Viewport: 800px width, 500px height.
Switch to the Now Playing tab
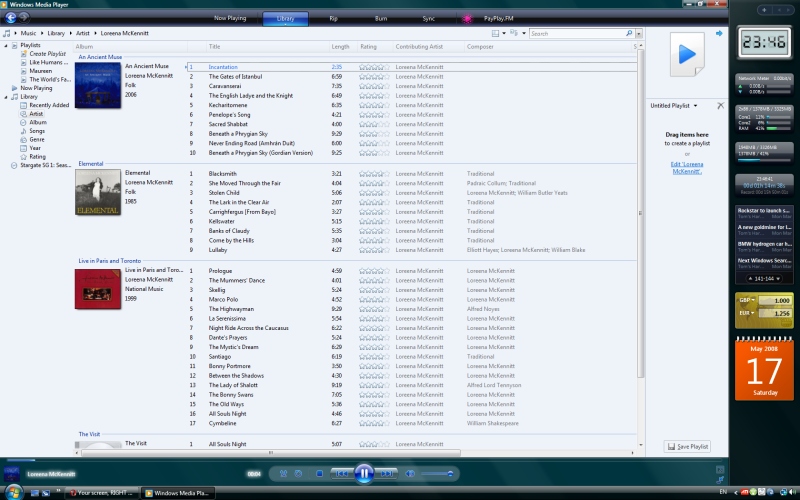pyautogui.click(x=230, y=18)
